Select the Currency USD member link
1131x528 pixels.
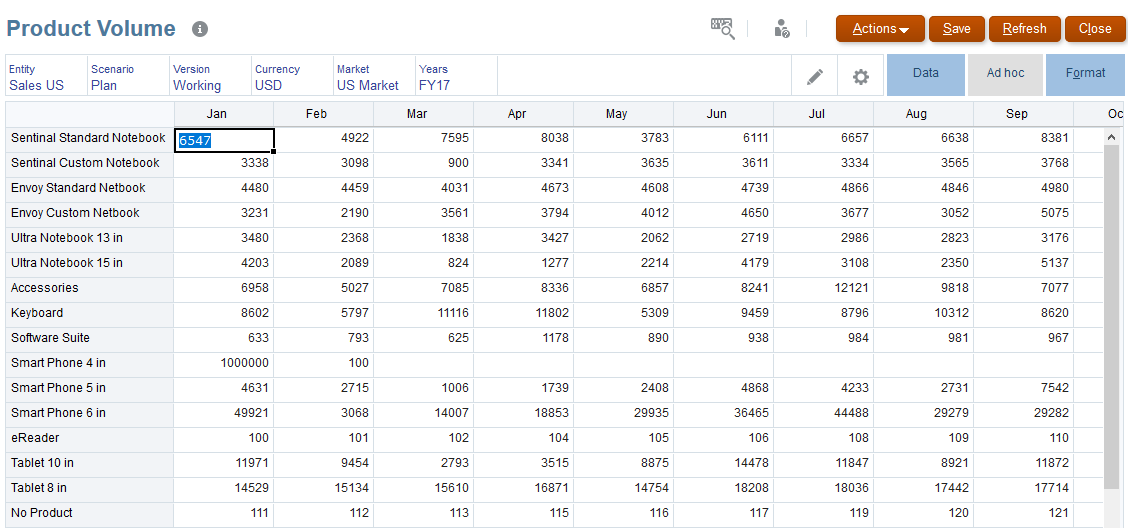(x=268, y=85)
